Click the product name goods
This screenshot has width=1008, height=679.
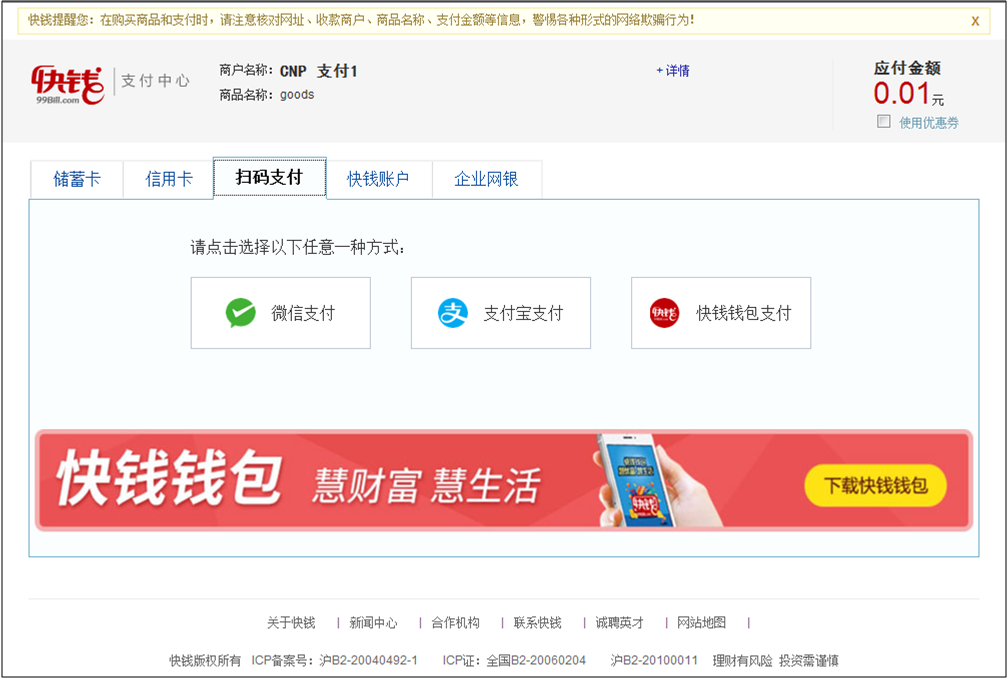(x=297, y=95)
